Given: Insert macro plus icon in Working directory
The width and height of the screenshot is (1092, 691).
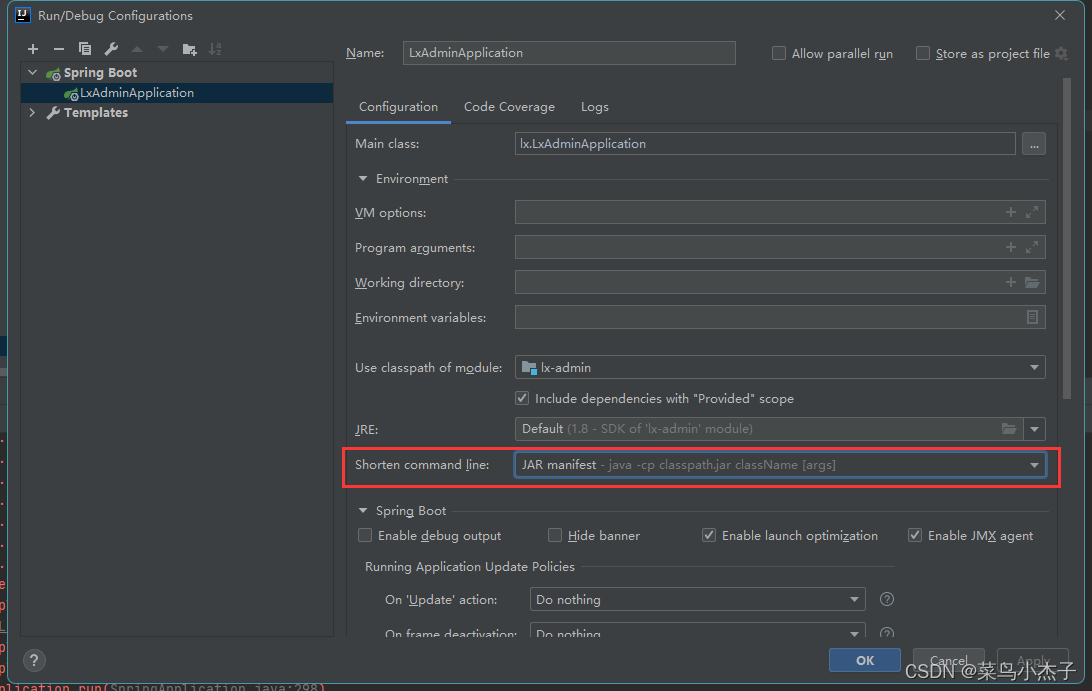Looking at the screenshot, I should point(1011,282).
